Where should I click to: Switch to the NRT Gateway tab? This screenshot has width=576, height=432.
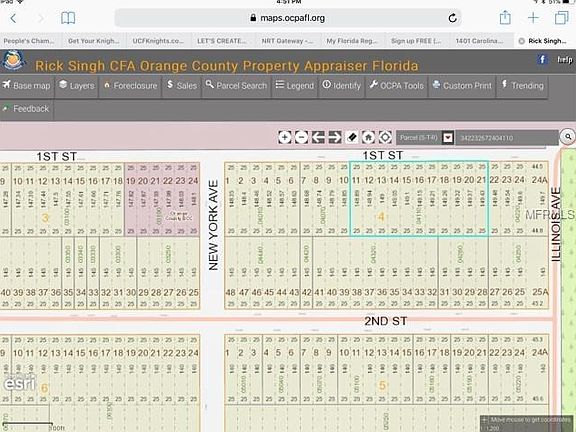tap(287, 41)
